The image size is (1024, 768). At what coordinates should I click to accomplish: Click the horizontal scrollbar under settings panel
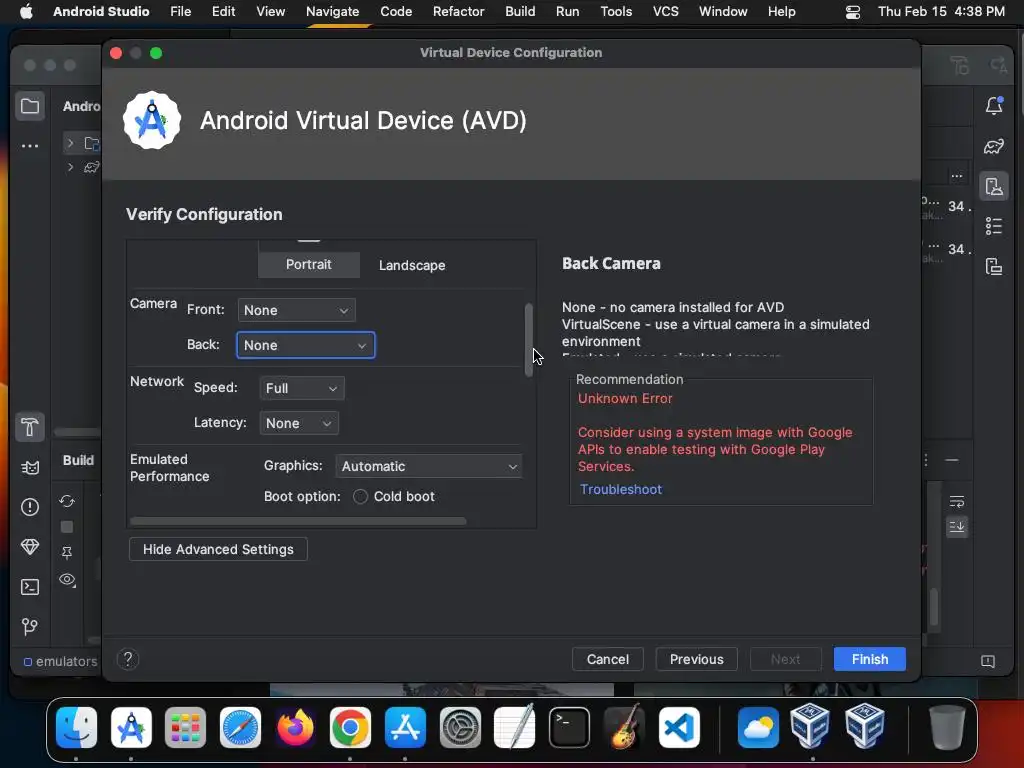tap(298, 520)
